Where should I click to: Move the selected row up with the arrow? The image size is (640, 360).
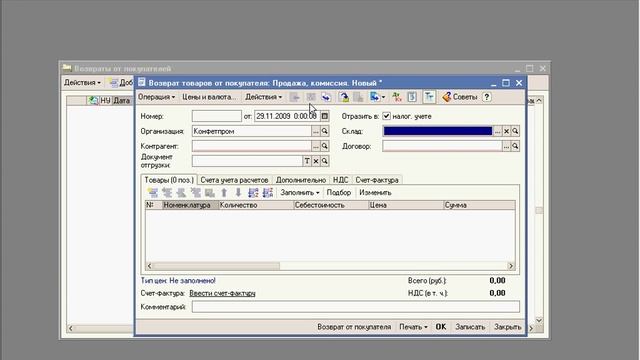pos(224,193)
